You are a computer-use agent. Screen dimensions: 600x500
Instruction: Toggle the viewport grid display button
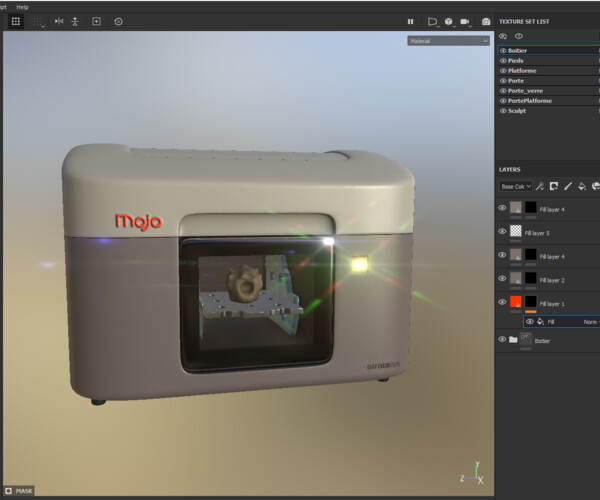click(x=16, y=21)
